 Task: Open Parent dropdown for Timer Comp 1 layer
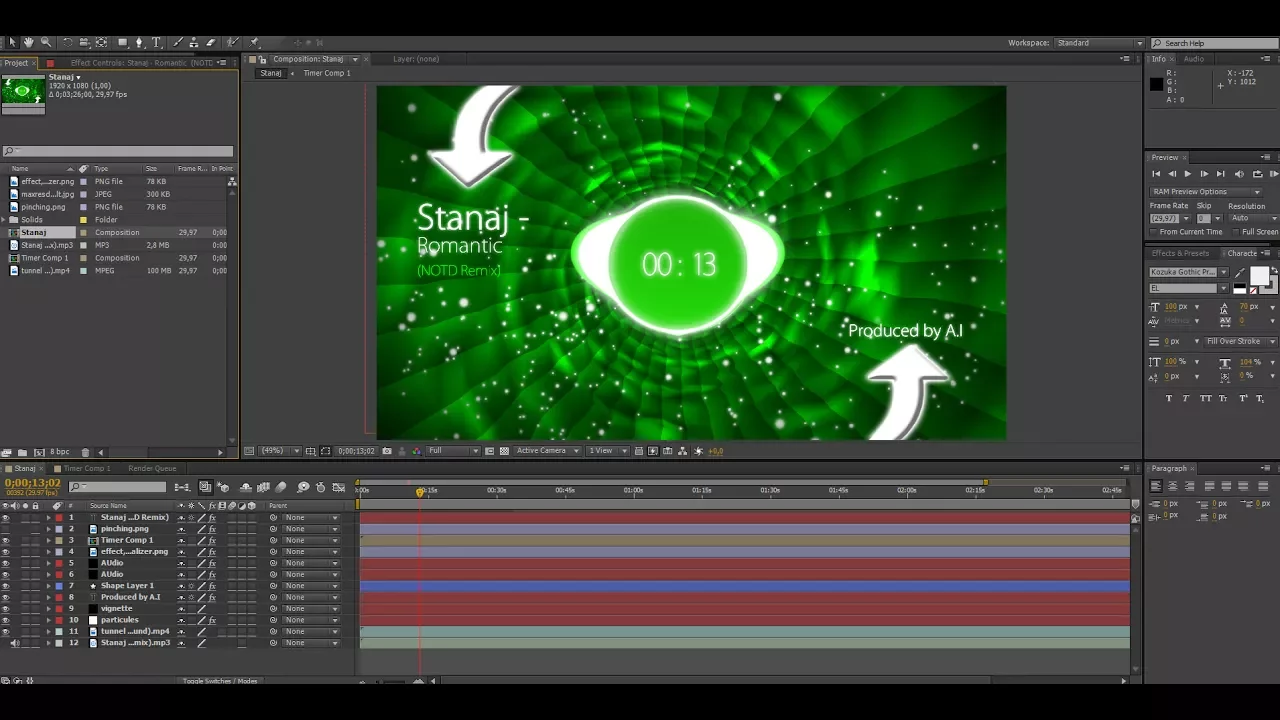pos(311,541)
